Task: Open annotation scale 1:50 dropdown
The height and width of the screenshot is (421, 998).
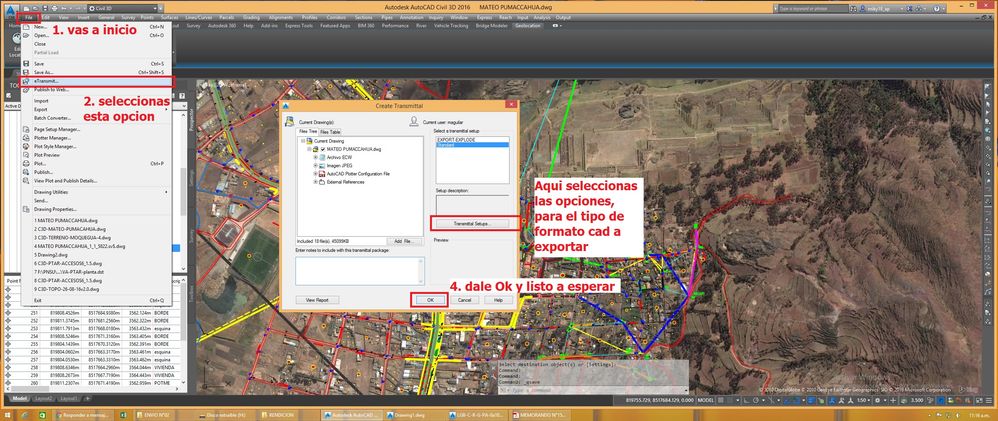Action: tap(863, 401)
